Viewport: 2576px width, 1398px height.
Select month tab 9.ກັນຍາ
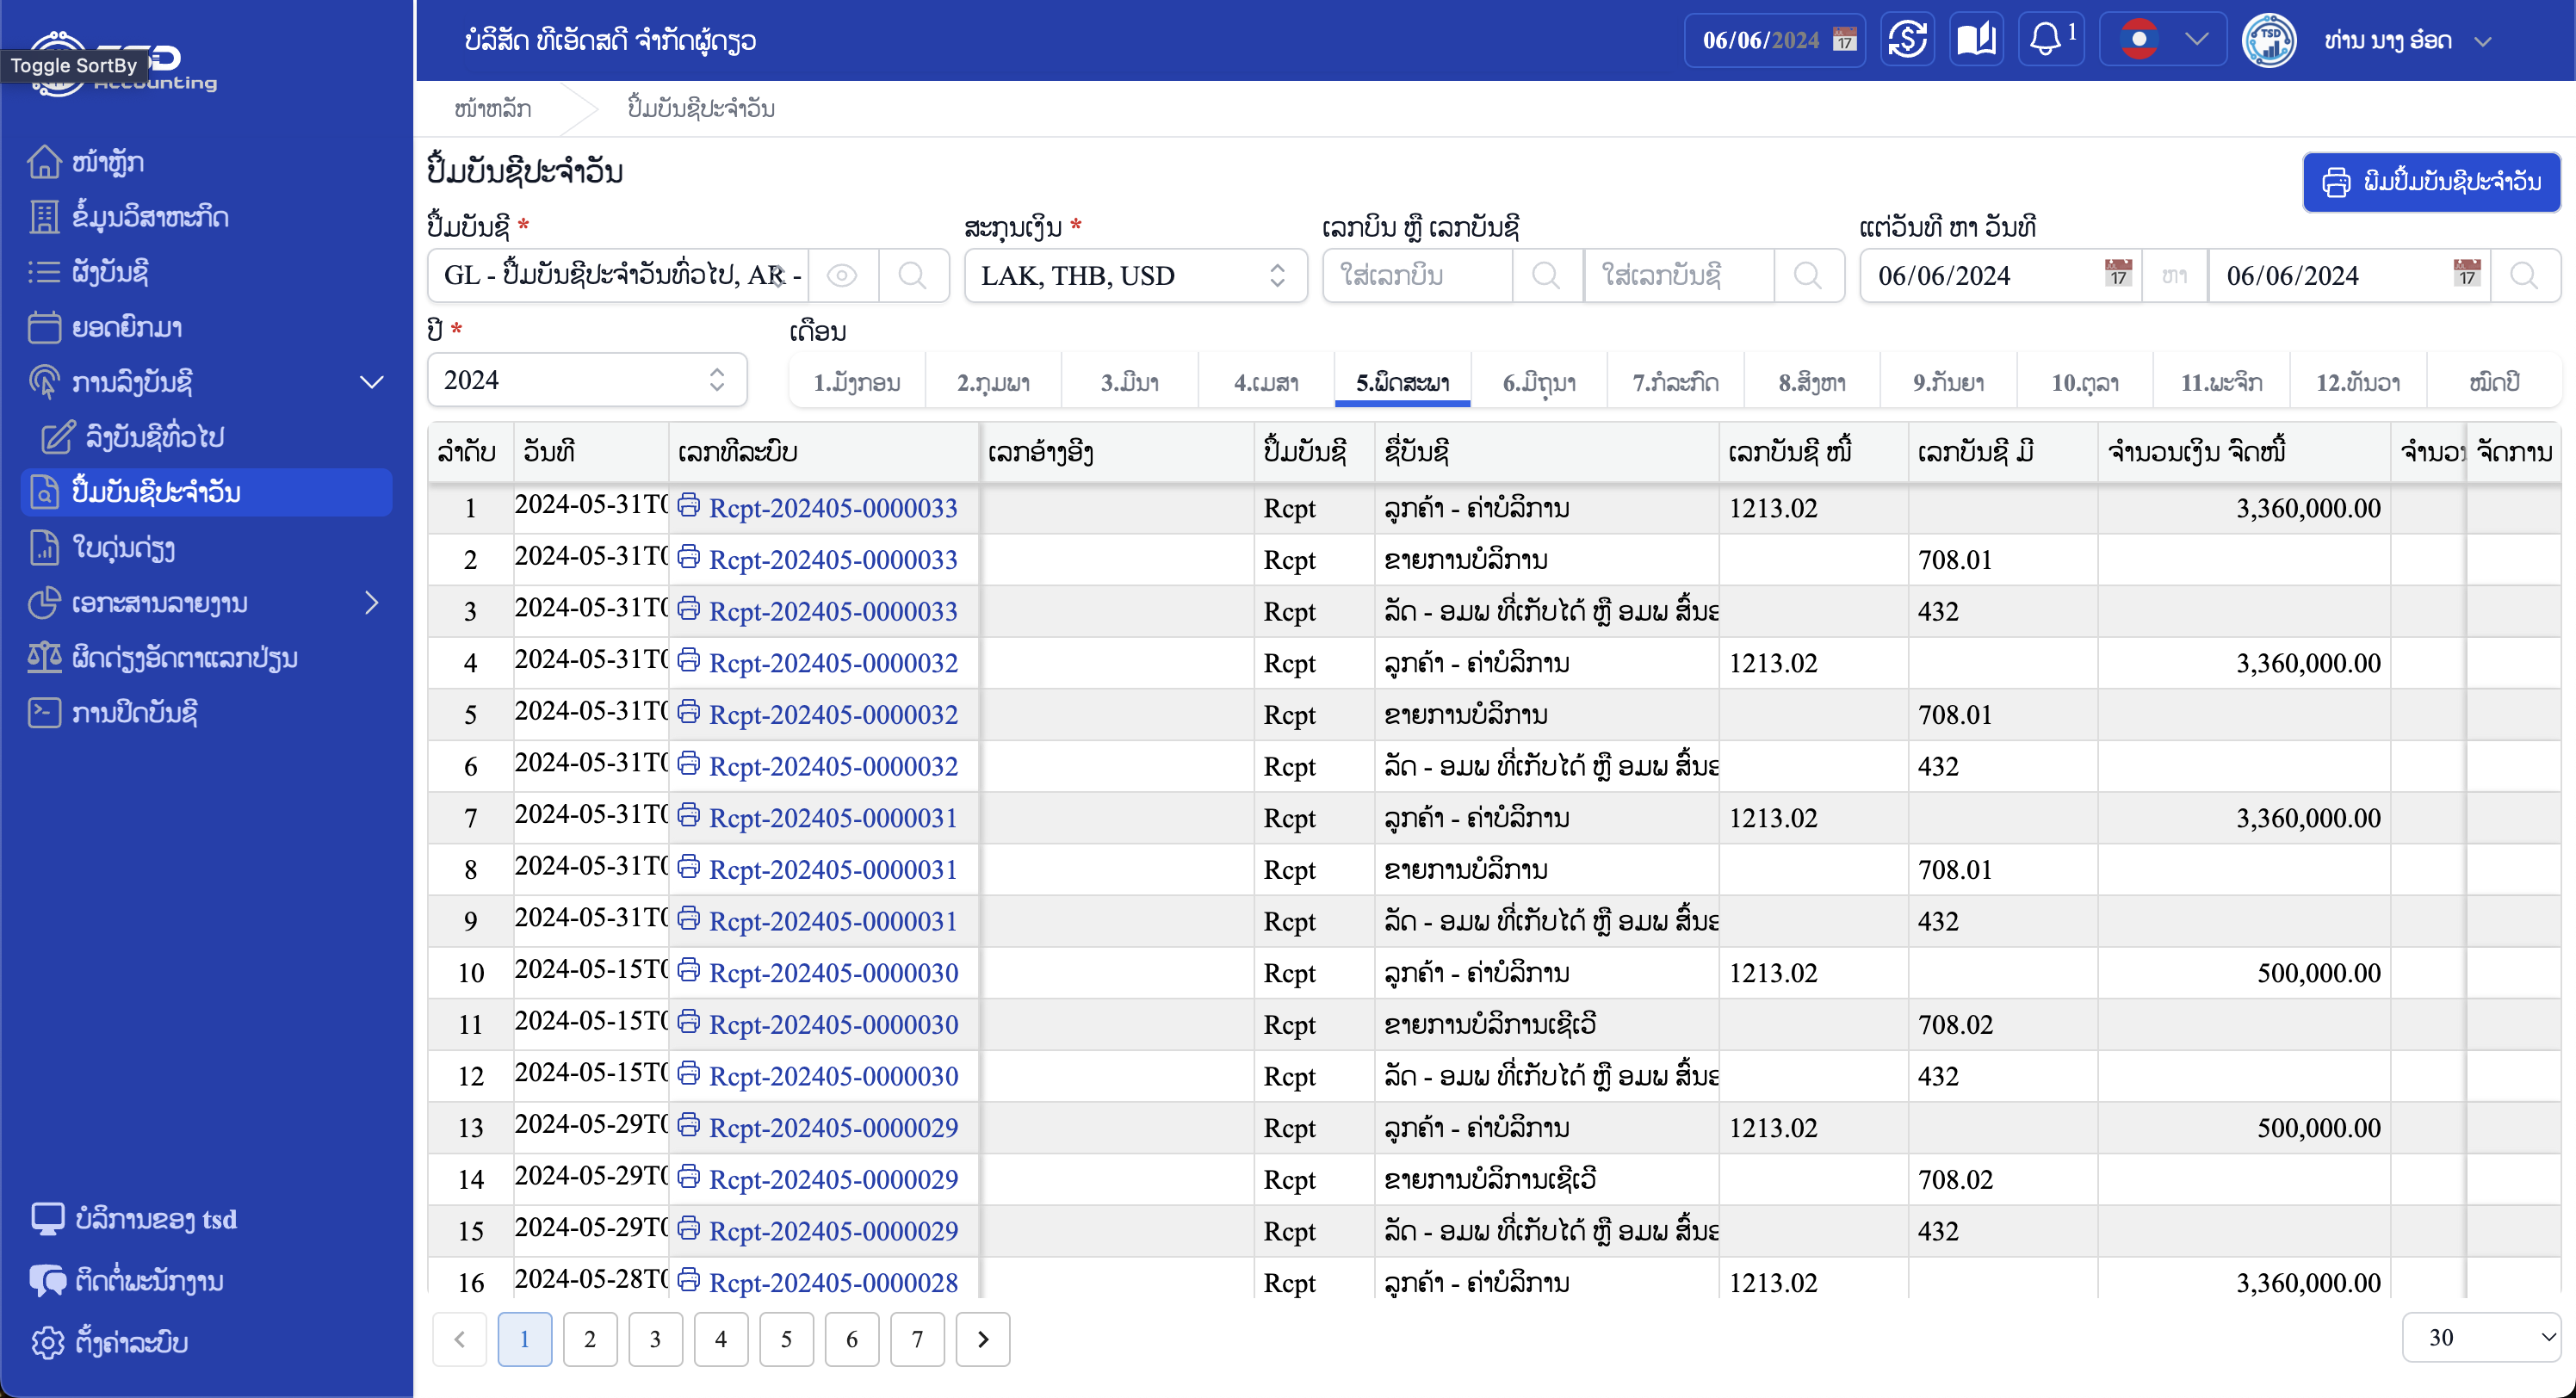pyautogui.click(x=1947, y=381)
